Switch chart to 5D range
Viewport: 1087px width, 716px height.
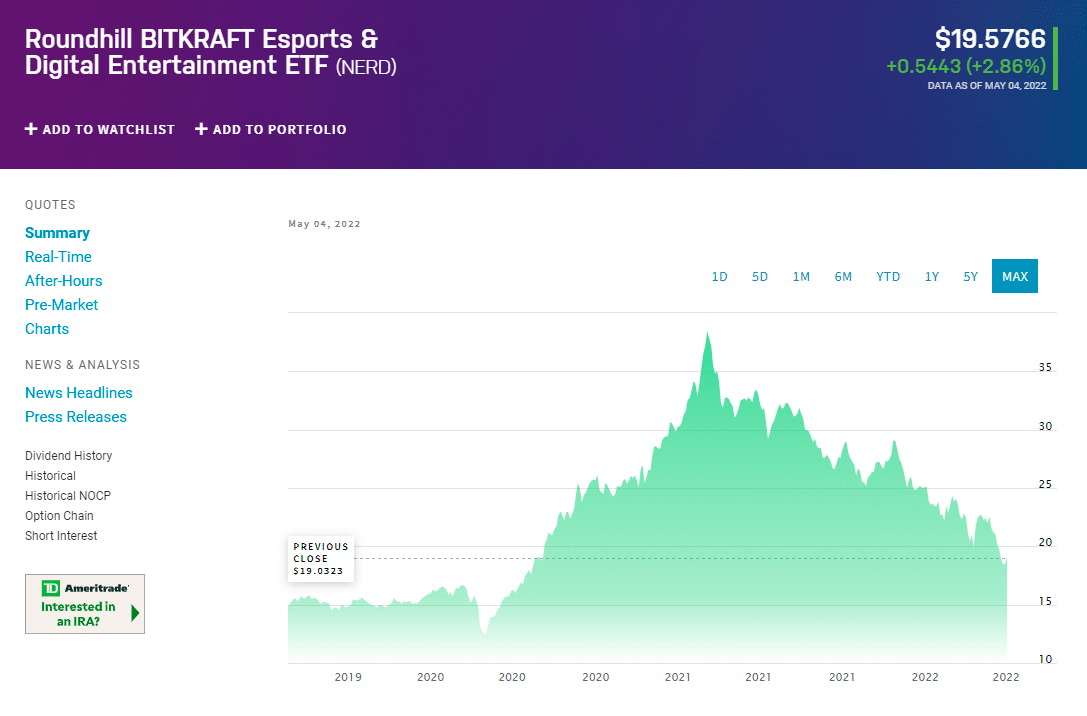click(x=760, y=277)
